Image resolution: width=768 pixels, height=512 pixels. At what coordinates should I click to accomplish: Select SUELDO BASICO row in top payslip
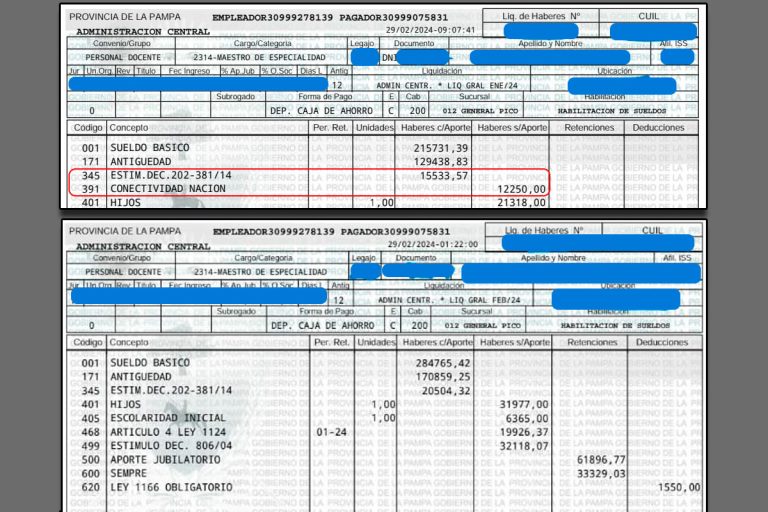point(383,148)
